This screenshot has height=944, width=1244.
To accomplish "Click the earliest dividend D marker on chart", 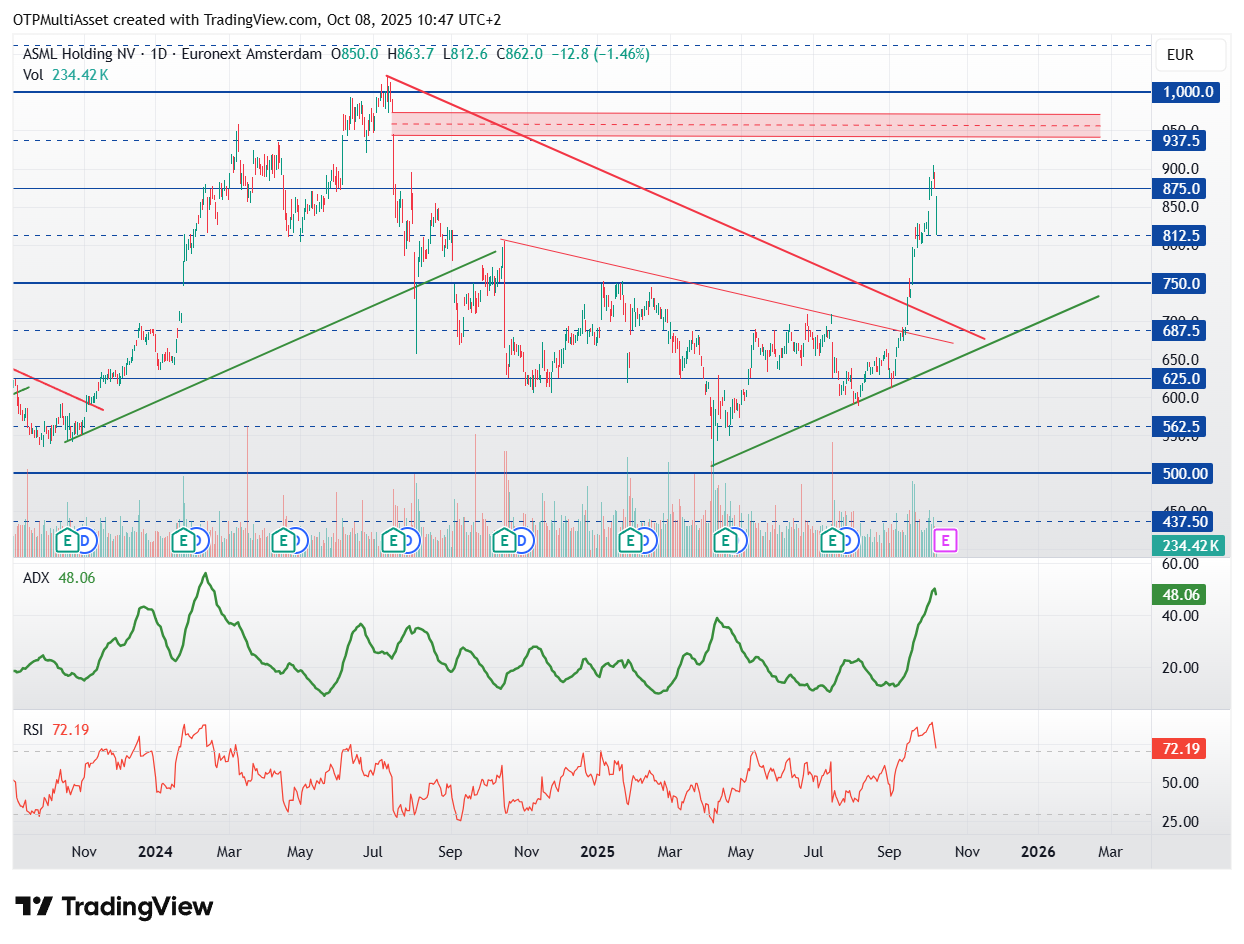I will 85,541.
